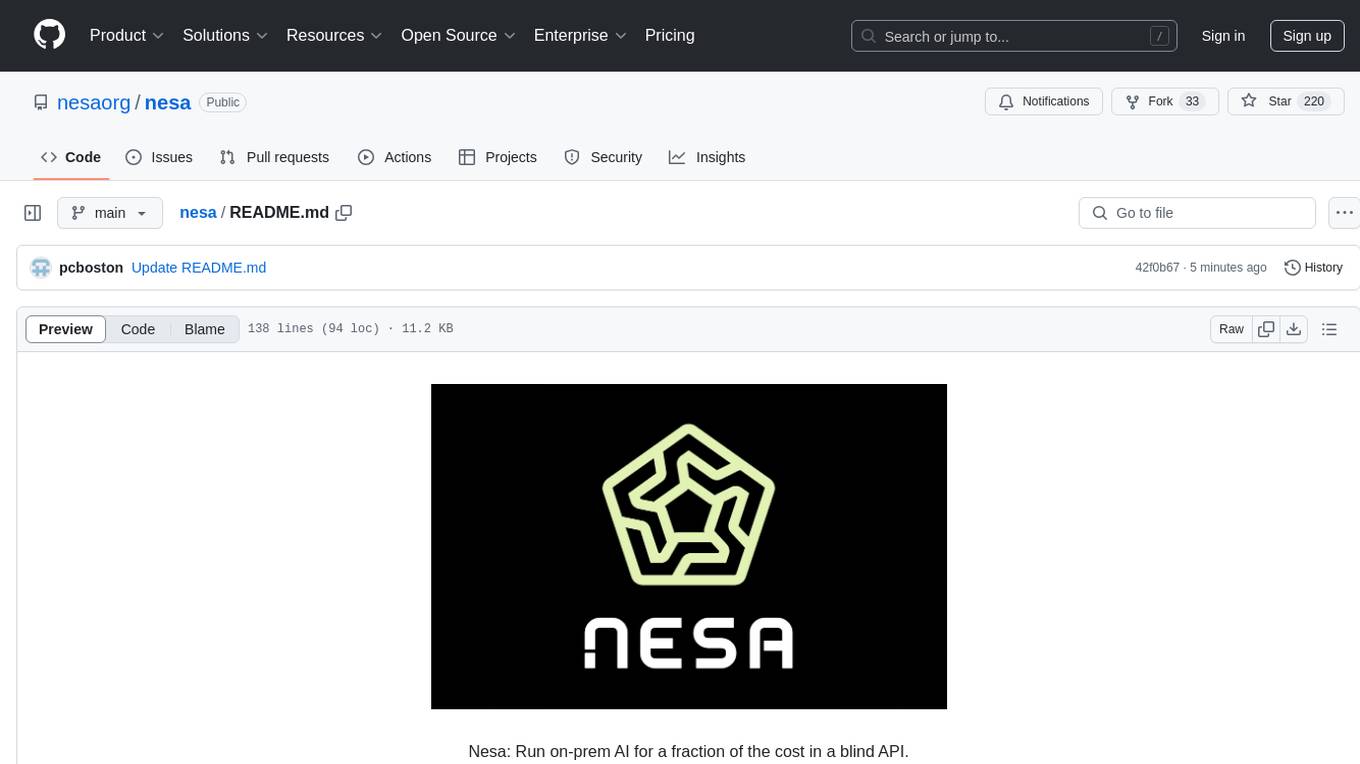Select the Preview view toggle

[x=66, y=329]
